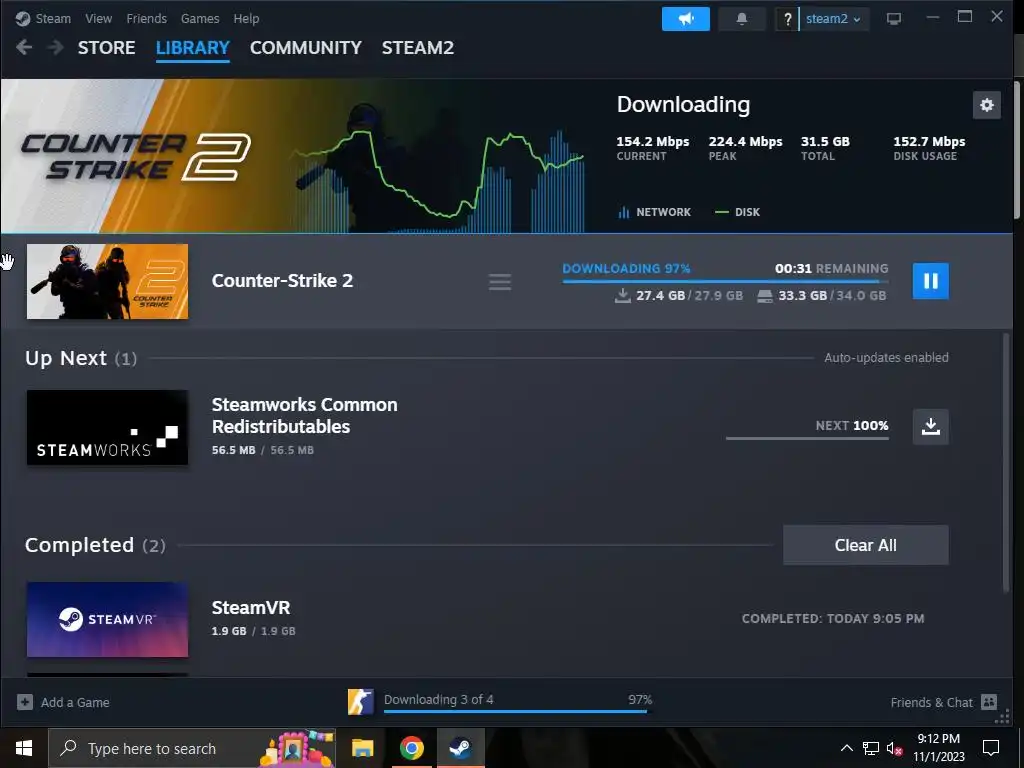Click the 00:31 REMAINING text
The width and height of the screenshot is (1024, 768).
(831, 268)
